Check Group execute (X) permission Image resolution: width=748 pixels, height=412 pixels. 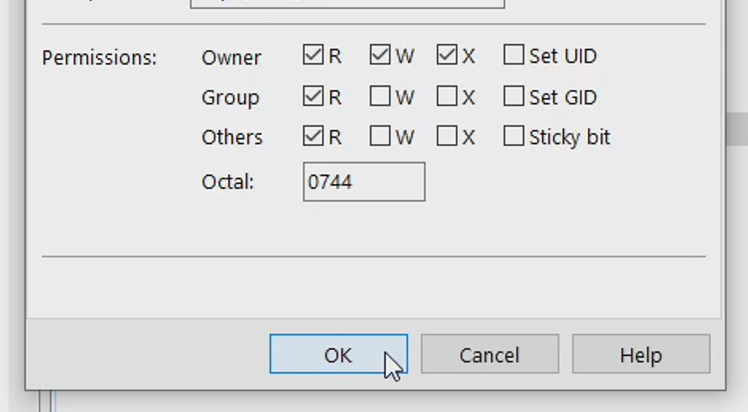point(447,96)
